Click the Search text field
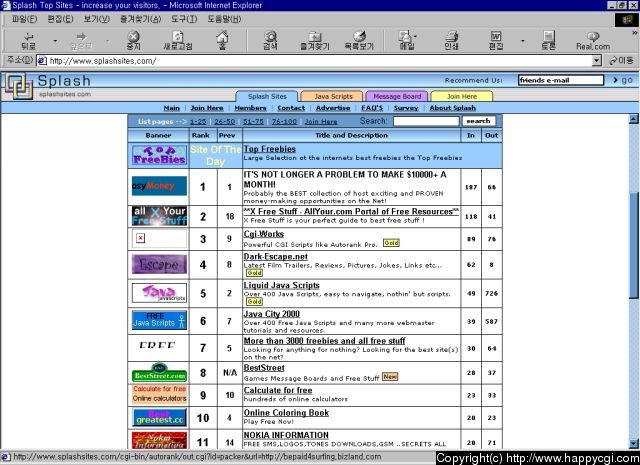Screen dimensions: 640x465 (426, 121)
